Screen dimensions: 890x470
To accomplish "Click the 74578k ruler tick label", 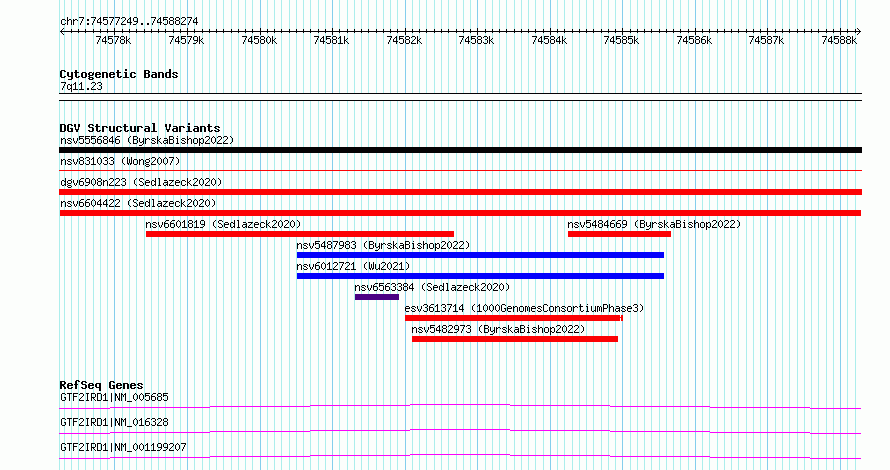I will click(114, 40).
